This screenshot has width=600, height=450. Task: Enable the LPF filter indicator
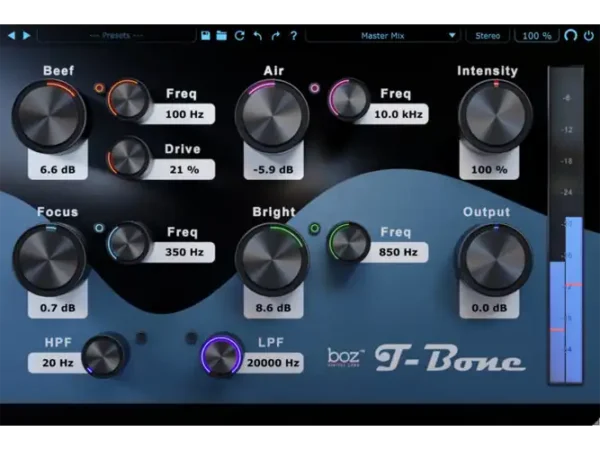pos(191,338)
